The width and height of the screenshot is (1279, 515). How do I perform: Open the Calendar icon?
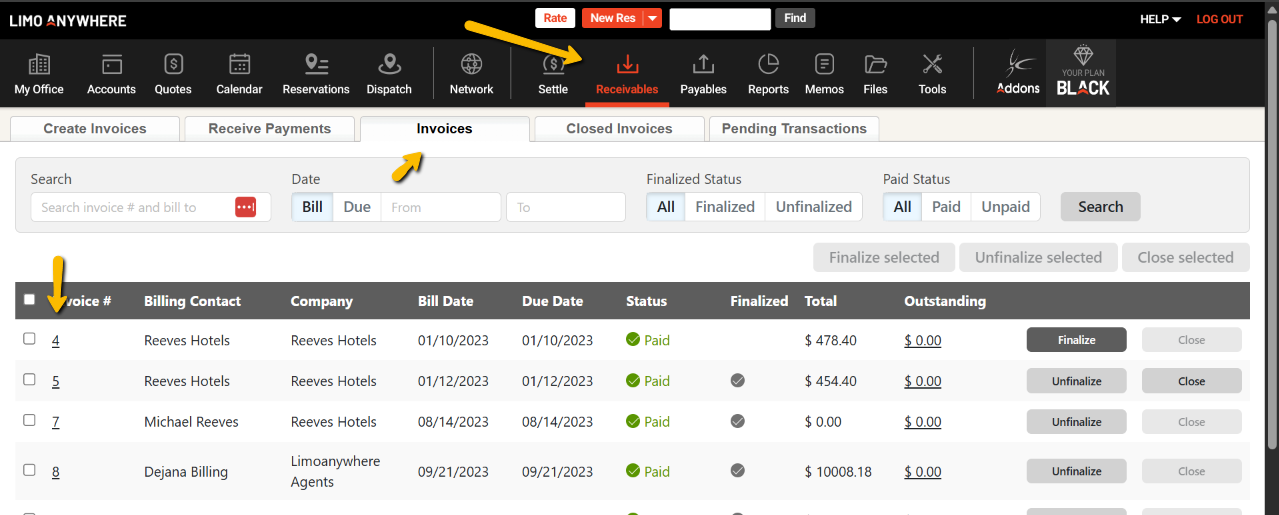[239, 66]
